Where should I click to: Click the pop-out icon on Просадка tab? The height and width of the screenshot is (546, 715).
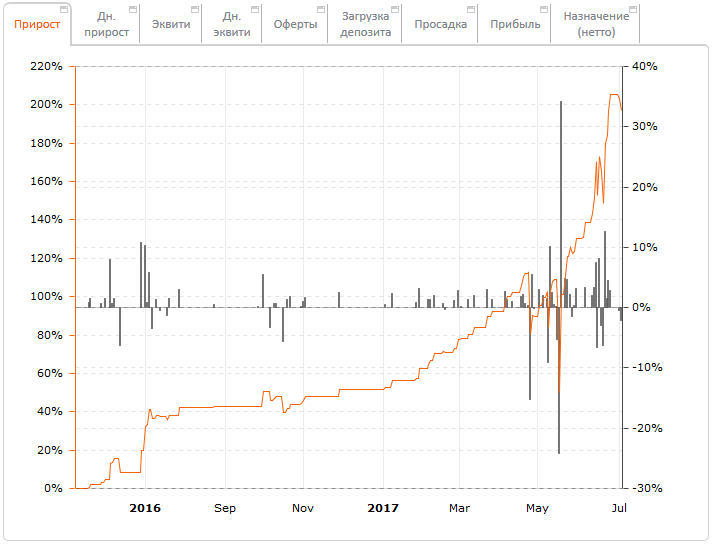[470, 9]
